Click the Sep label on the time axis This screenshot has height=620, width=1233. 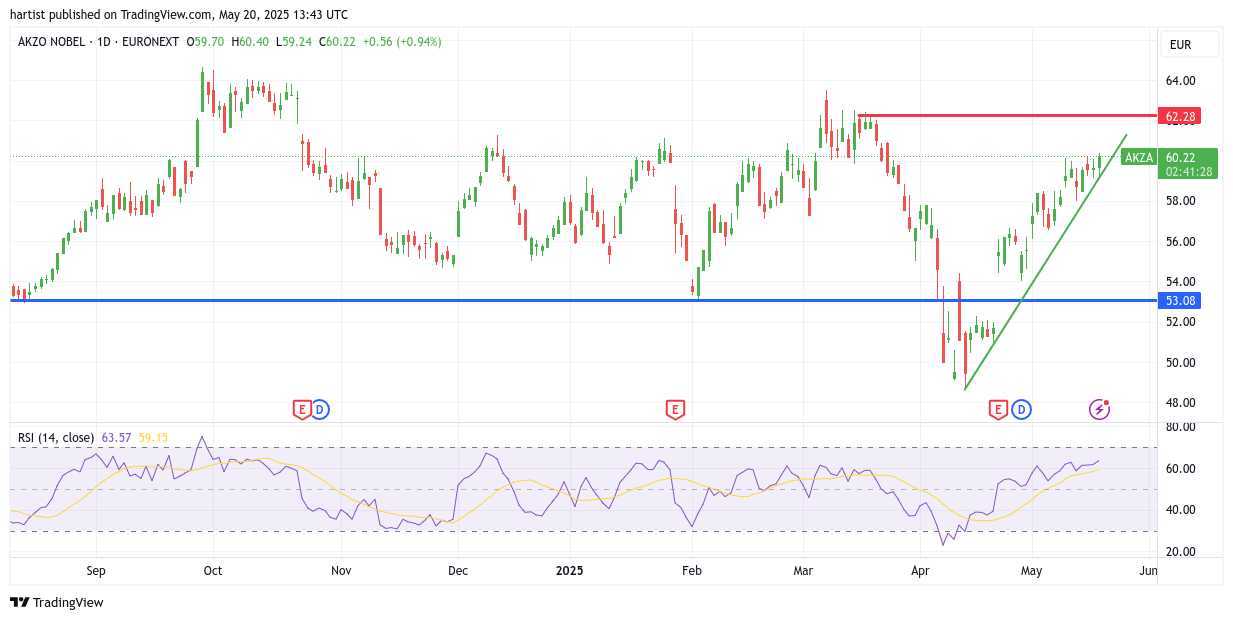96,571
